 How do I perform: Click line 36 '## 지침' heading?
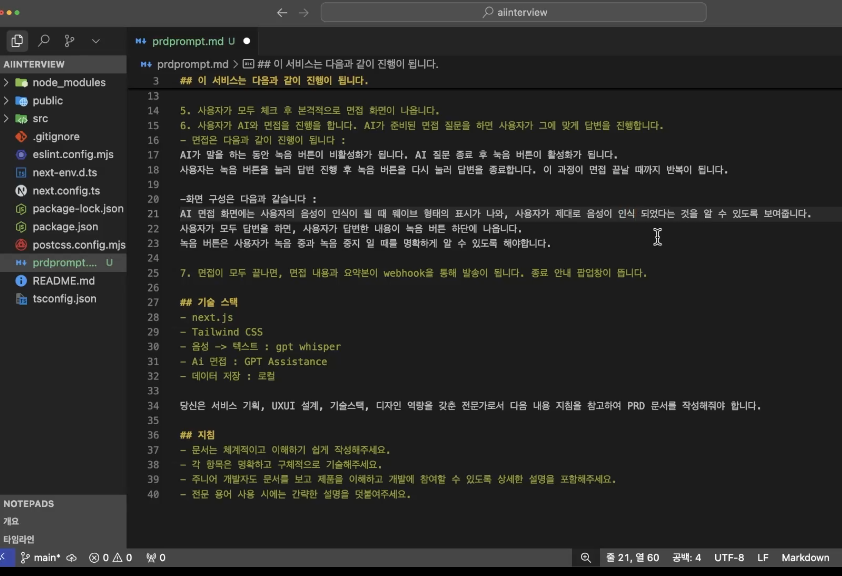coord(197,435)
